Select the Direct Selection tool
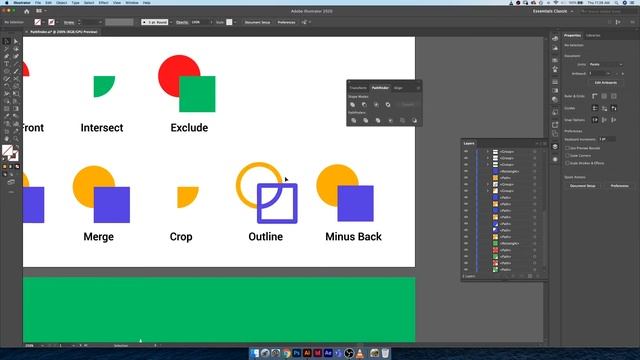The height and width of the screenshot is (360, 640). 16,41
